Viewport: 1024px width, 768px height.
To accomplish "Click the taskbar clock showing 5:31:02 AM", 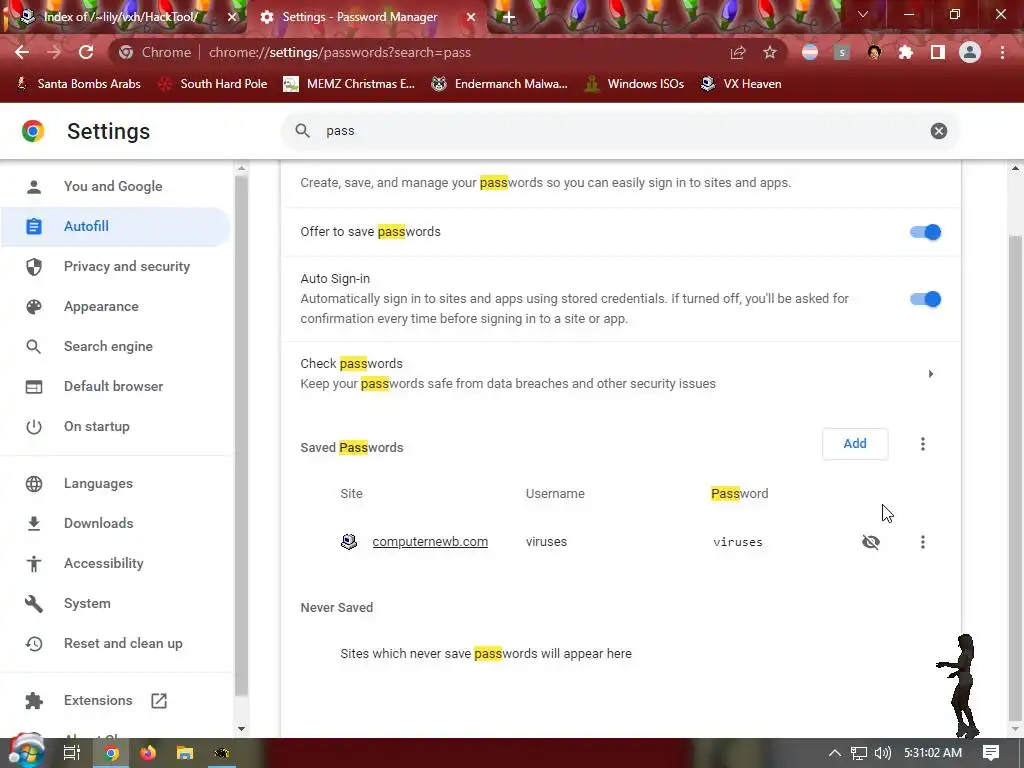I will click(933, 753).
